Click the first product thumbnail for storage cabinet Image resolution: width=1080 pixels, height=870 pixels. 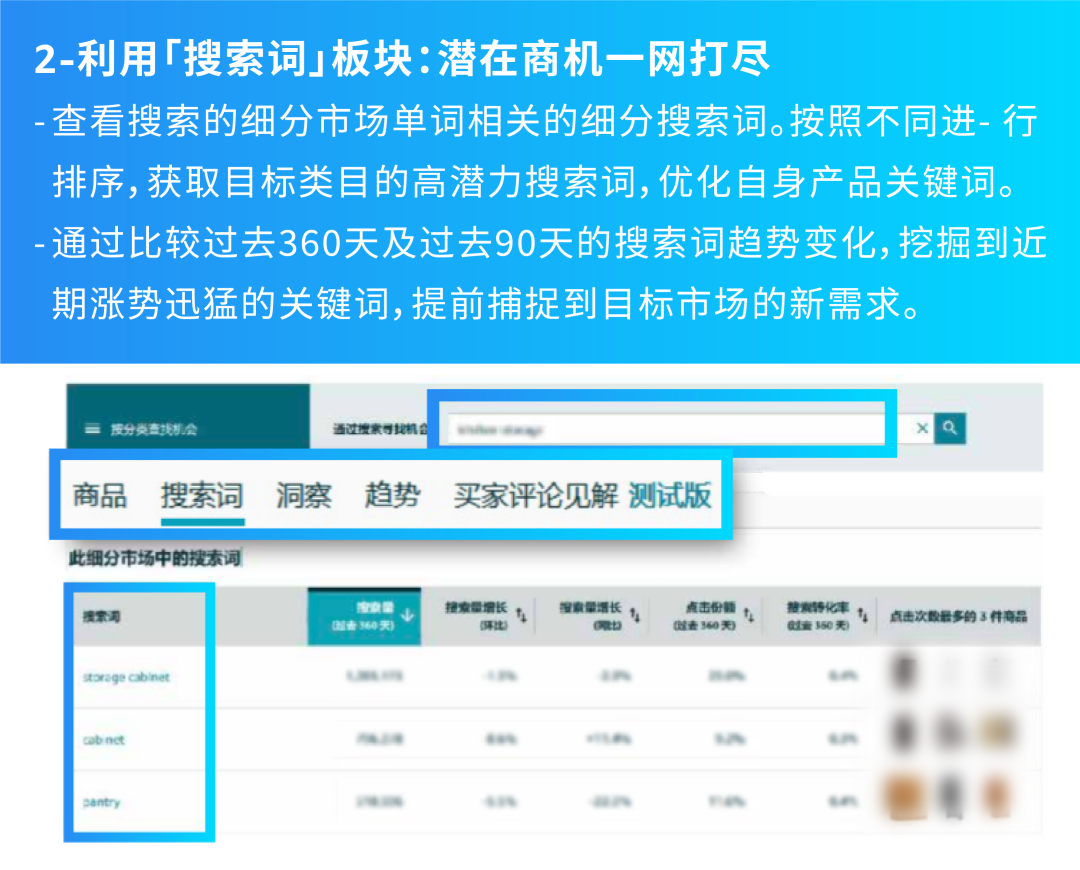point(902,671)
